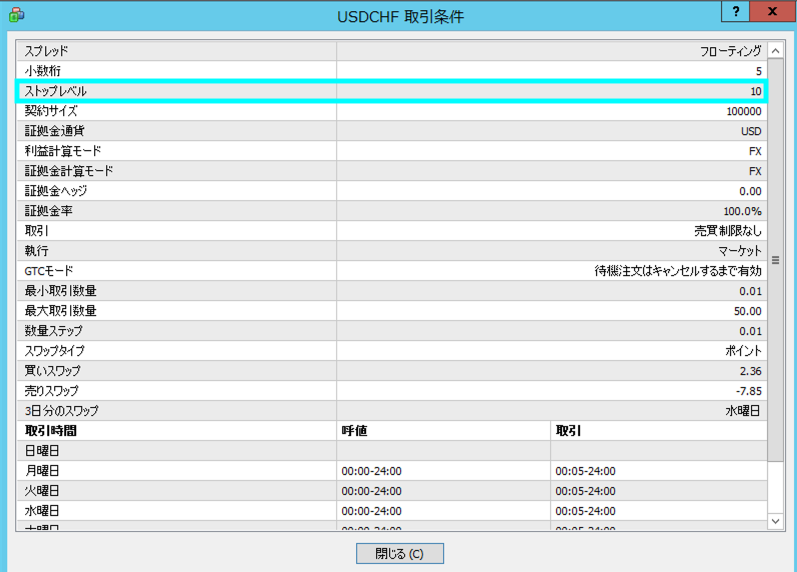Click the vertical scrollbar thumb grip

click(x=775, y=260)
